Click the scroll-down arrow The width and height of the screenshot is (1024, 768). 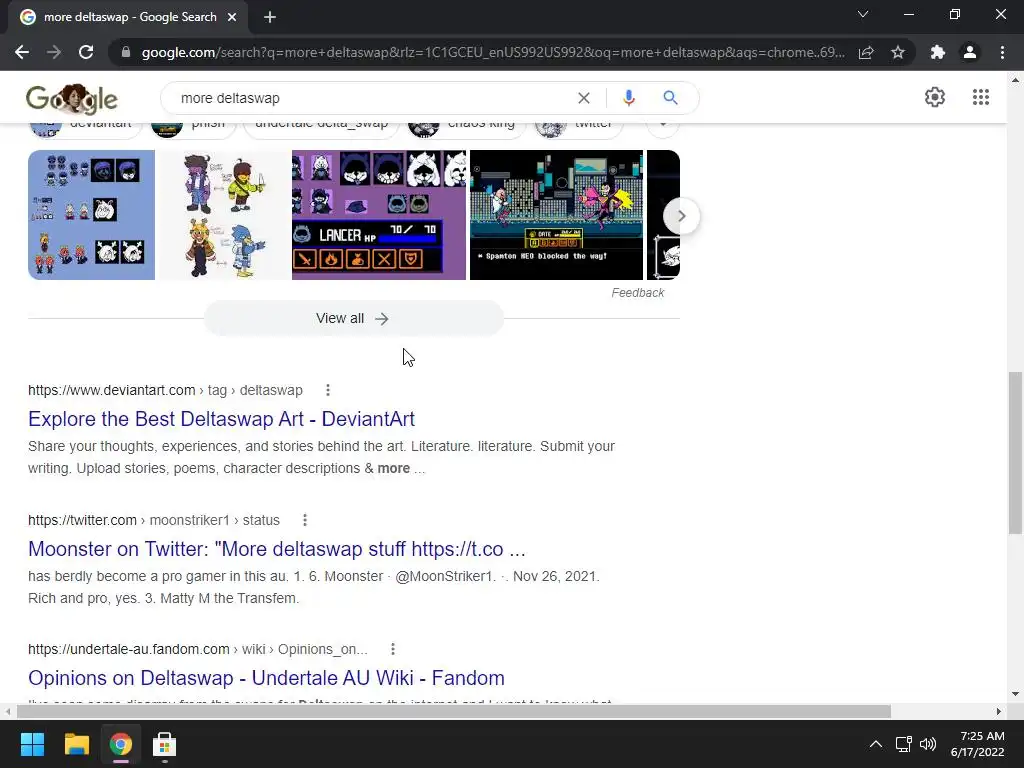pos(1015,694)
